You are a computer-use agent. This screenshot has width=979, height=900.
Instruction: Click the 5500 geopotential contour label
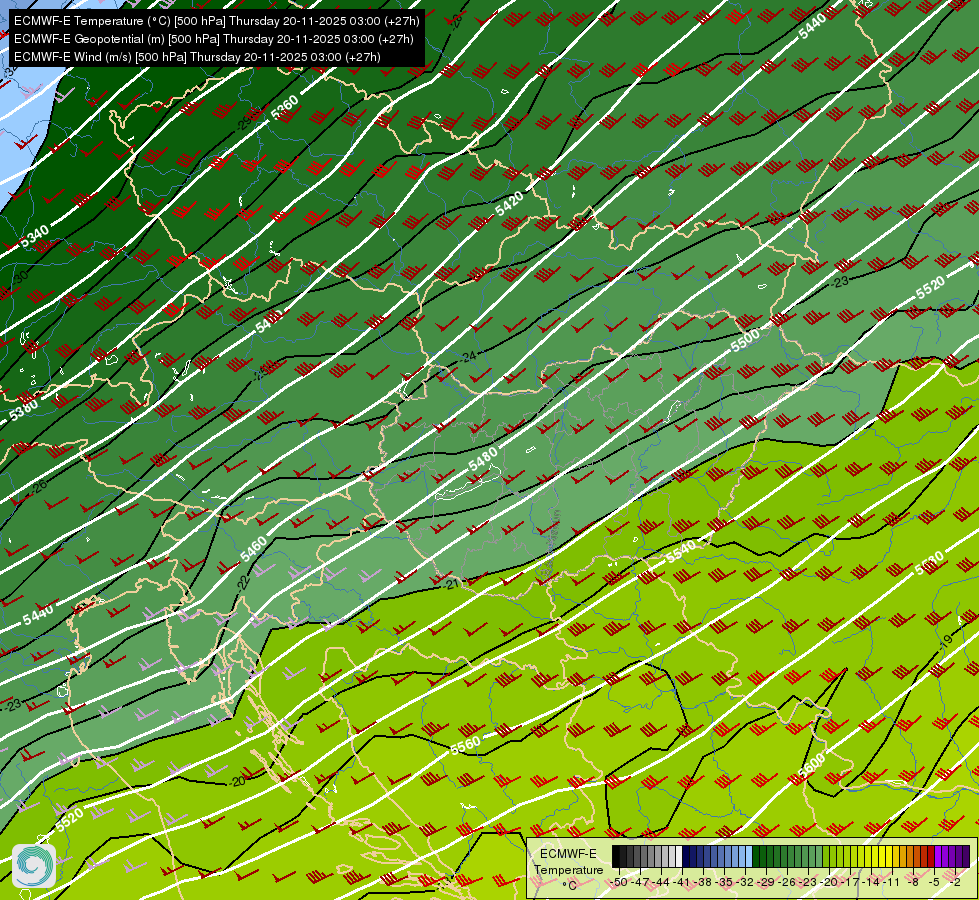745,340
